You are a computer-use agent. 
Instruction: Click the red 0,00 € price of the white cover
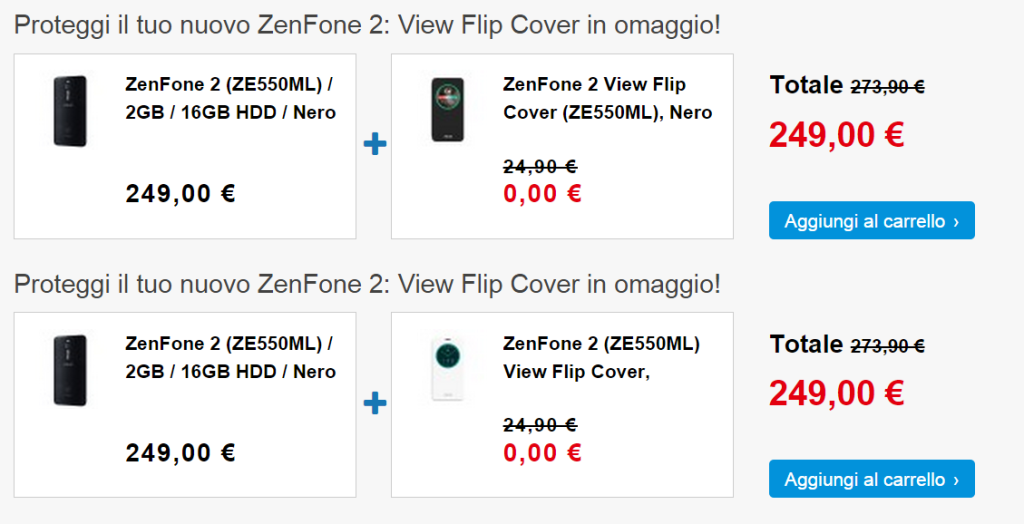tap(543, 452)
